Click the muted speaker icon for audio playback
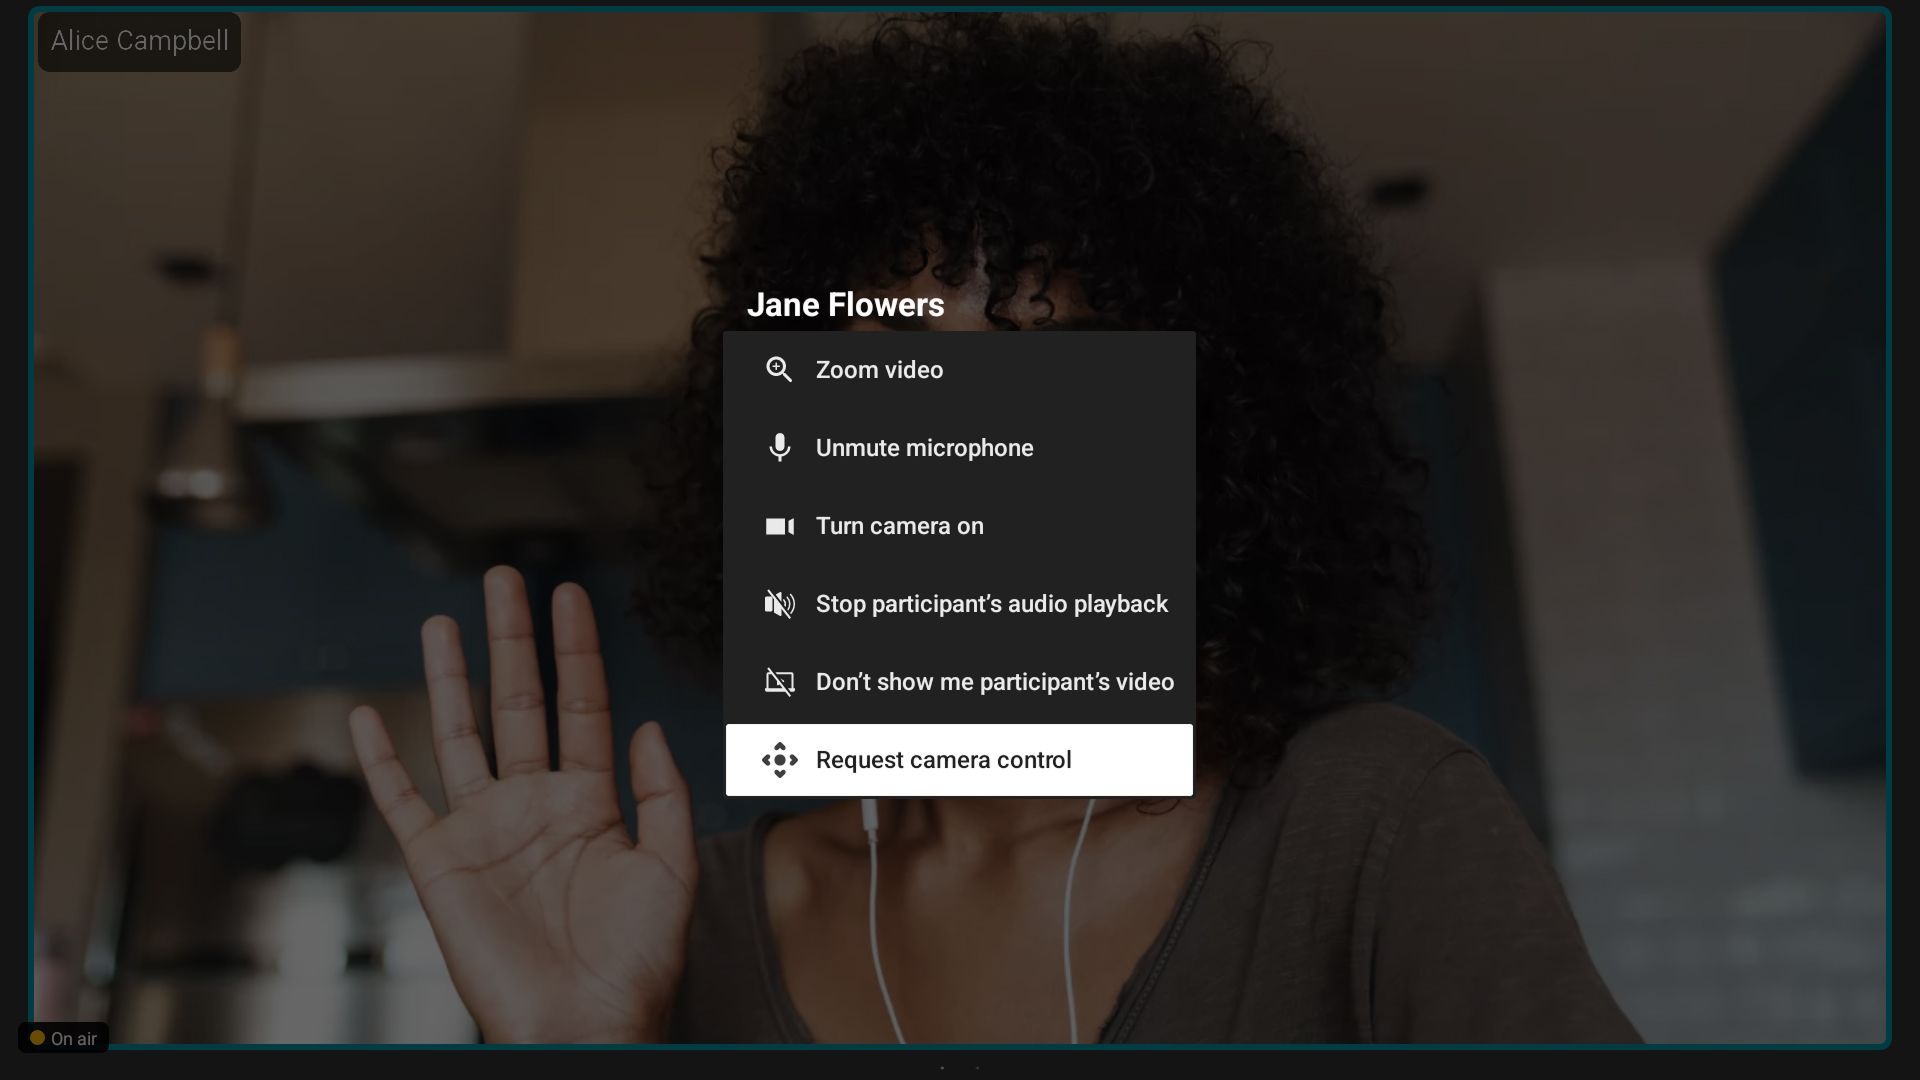Image resolution: width=1920 pixels, height=1080 pixels. (779, 604)
